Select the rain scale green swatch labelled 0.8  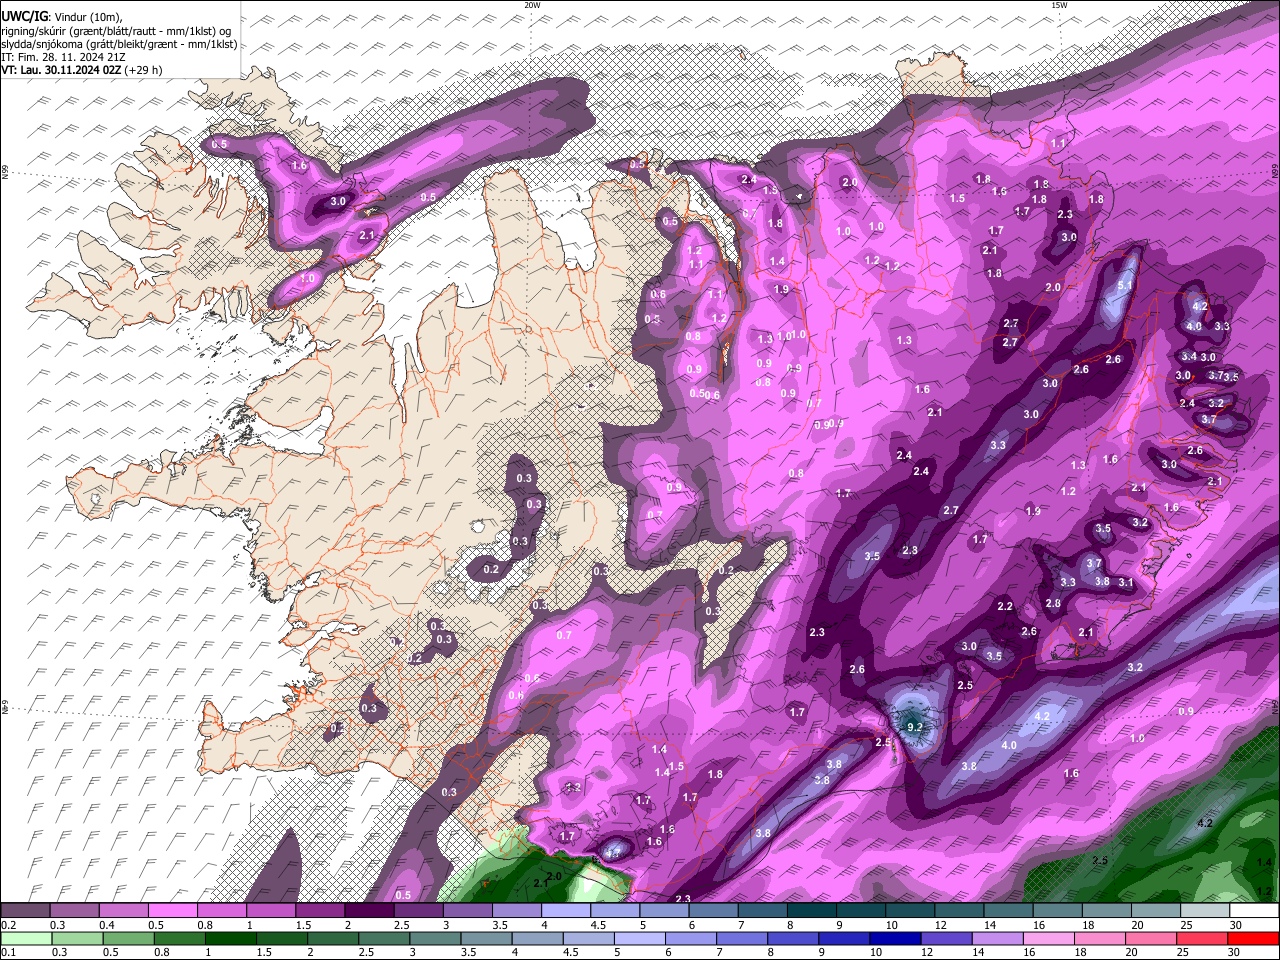179,938
